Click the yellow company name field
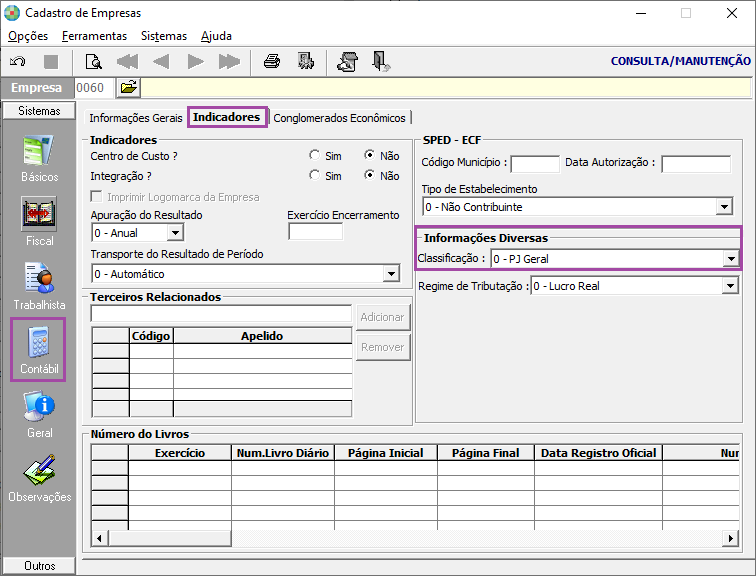Screen dimensions: 756x576 tap(446, 88)
